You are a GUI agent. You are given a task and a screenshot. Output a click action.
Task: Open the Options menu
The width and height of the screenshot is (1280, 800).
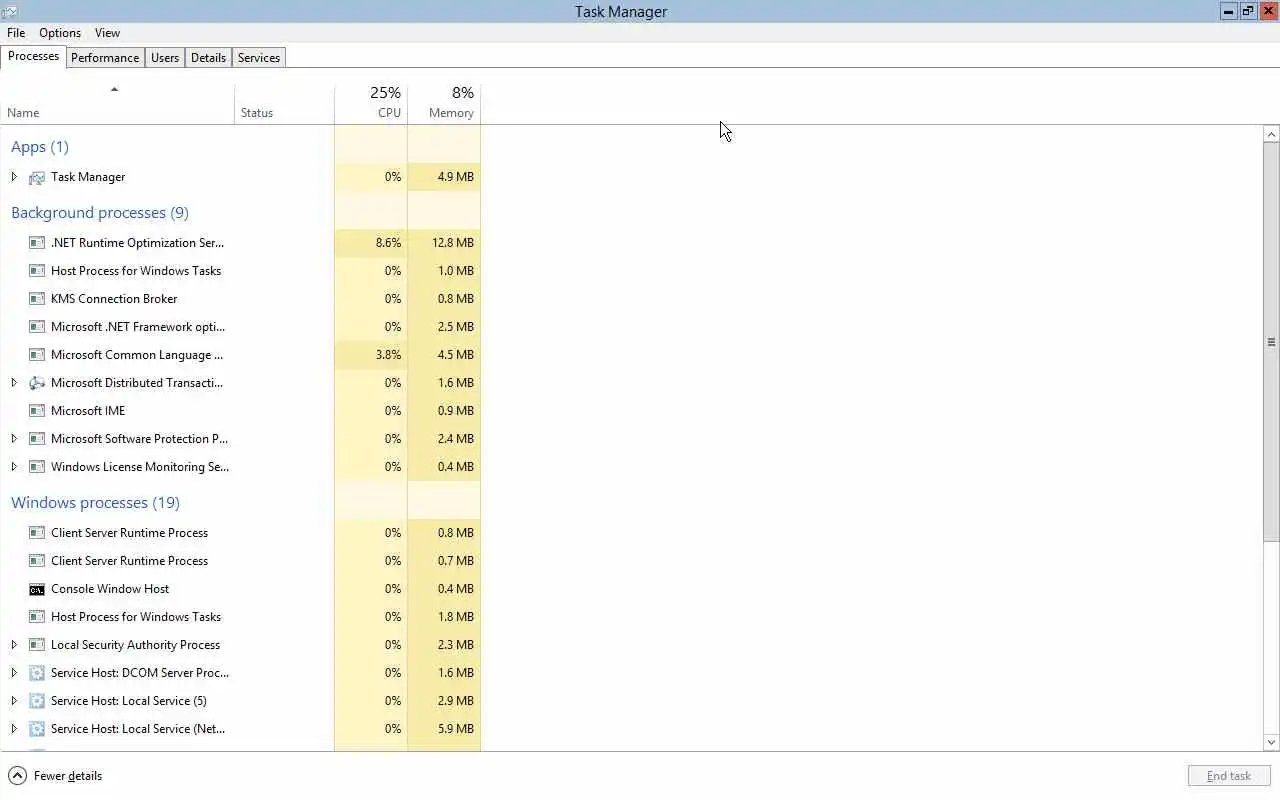(x=60, y=33)
